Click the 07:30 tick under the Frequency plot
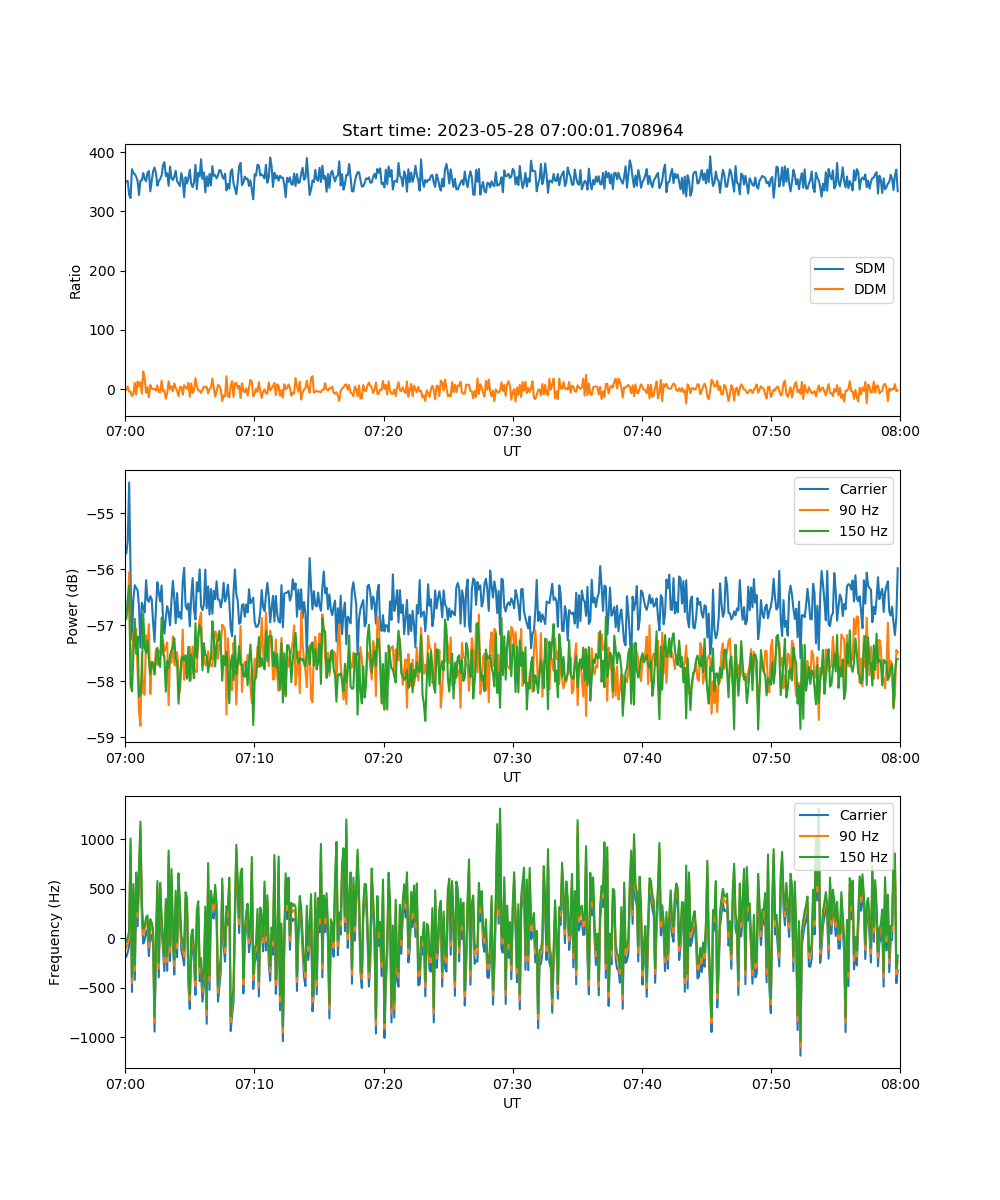The height and width of the screenshot is (1200, 1000). (x=512, y=1083)
